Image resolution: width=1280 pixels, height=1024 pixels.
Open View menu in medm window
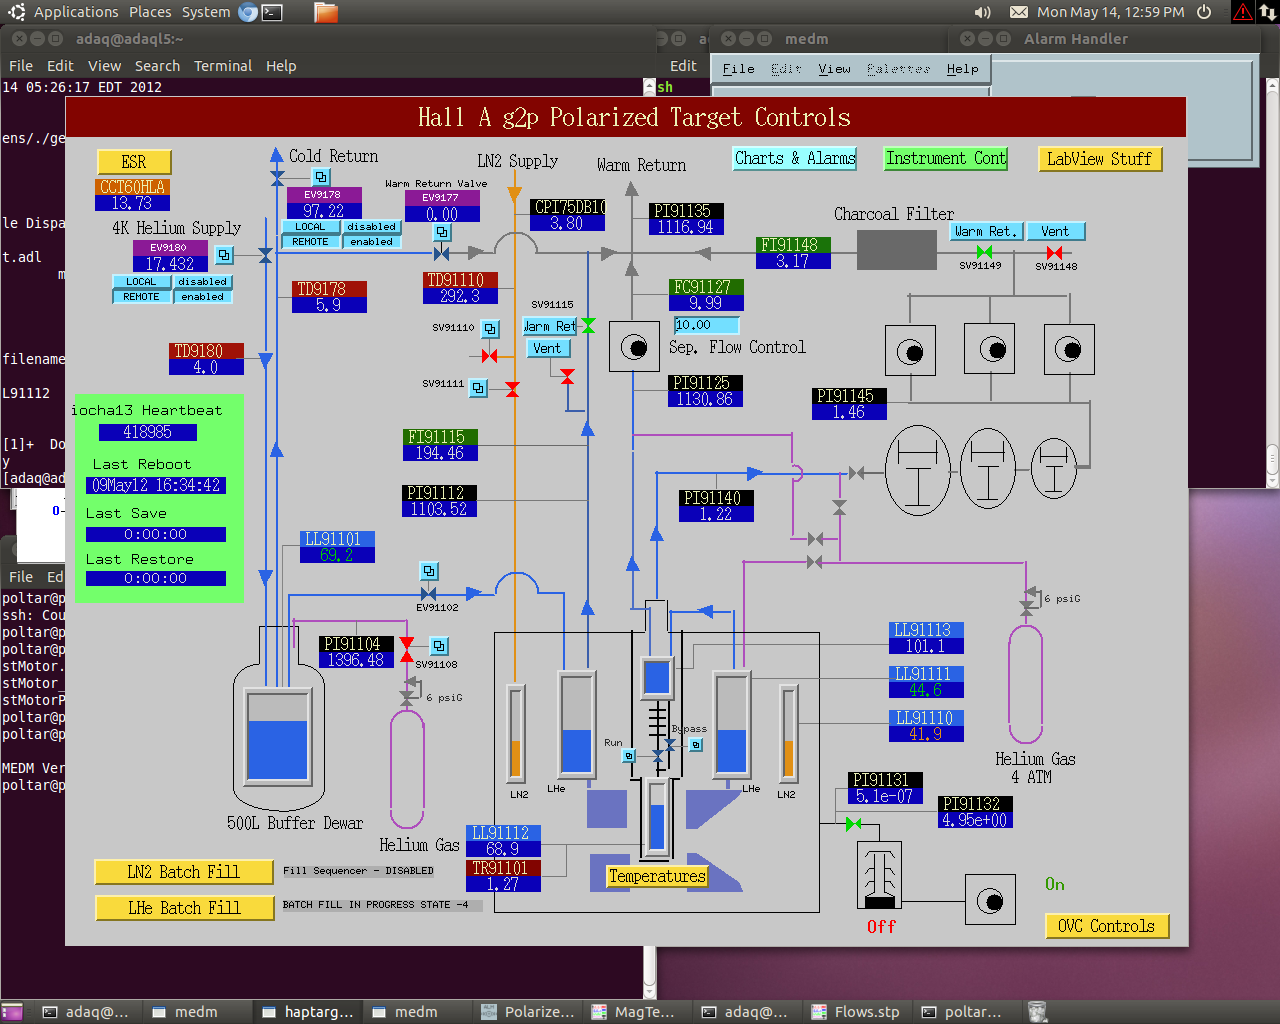(x=835, y=69)
